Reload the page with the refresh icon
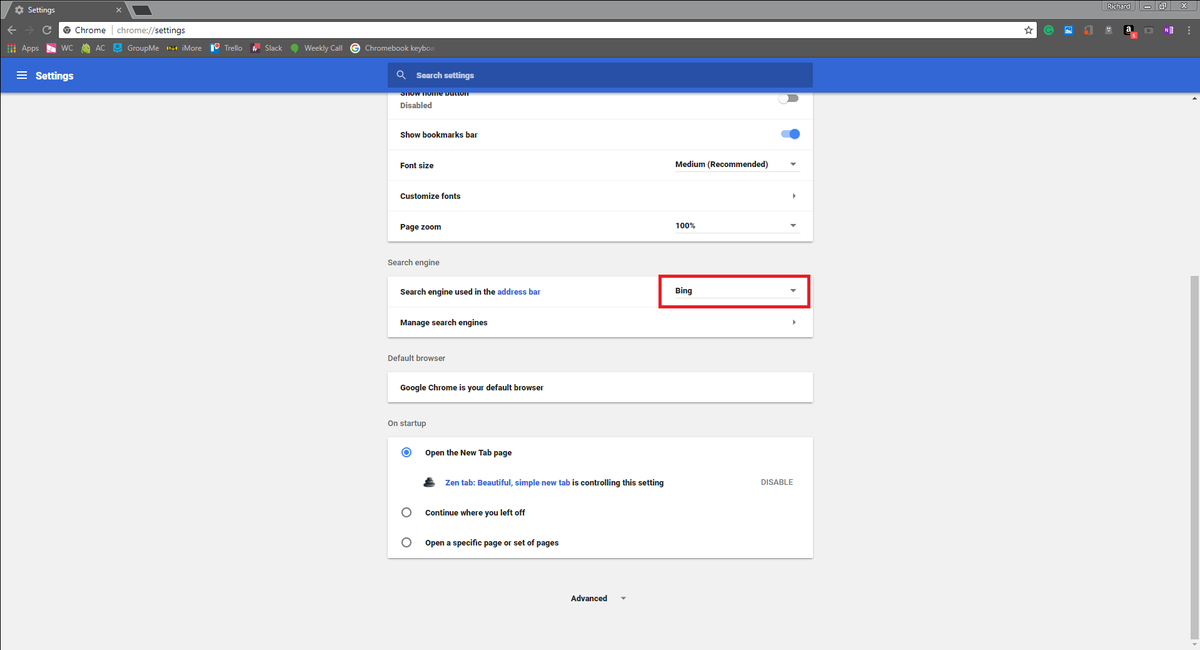 click(46, 30)
